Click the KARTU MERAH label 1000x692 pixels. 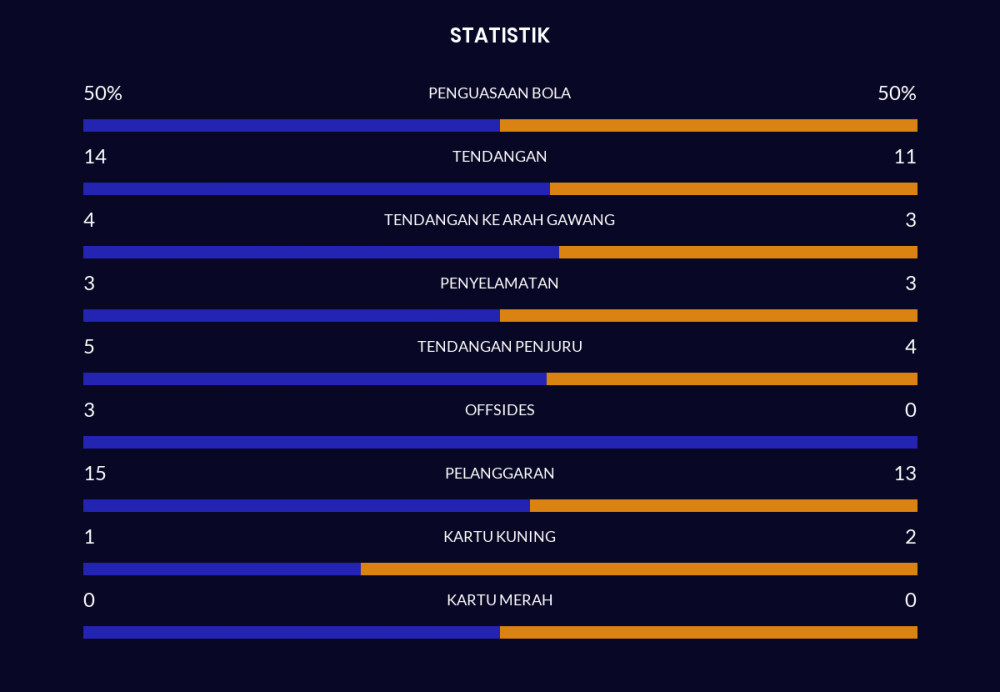(499, 601)
